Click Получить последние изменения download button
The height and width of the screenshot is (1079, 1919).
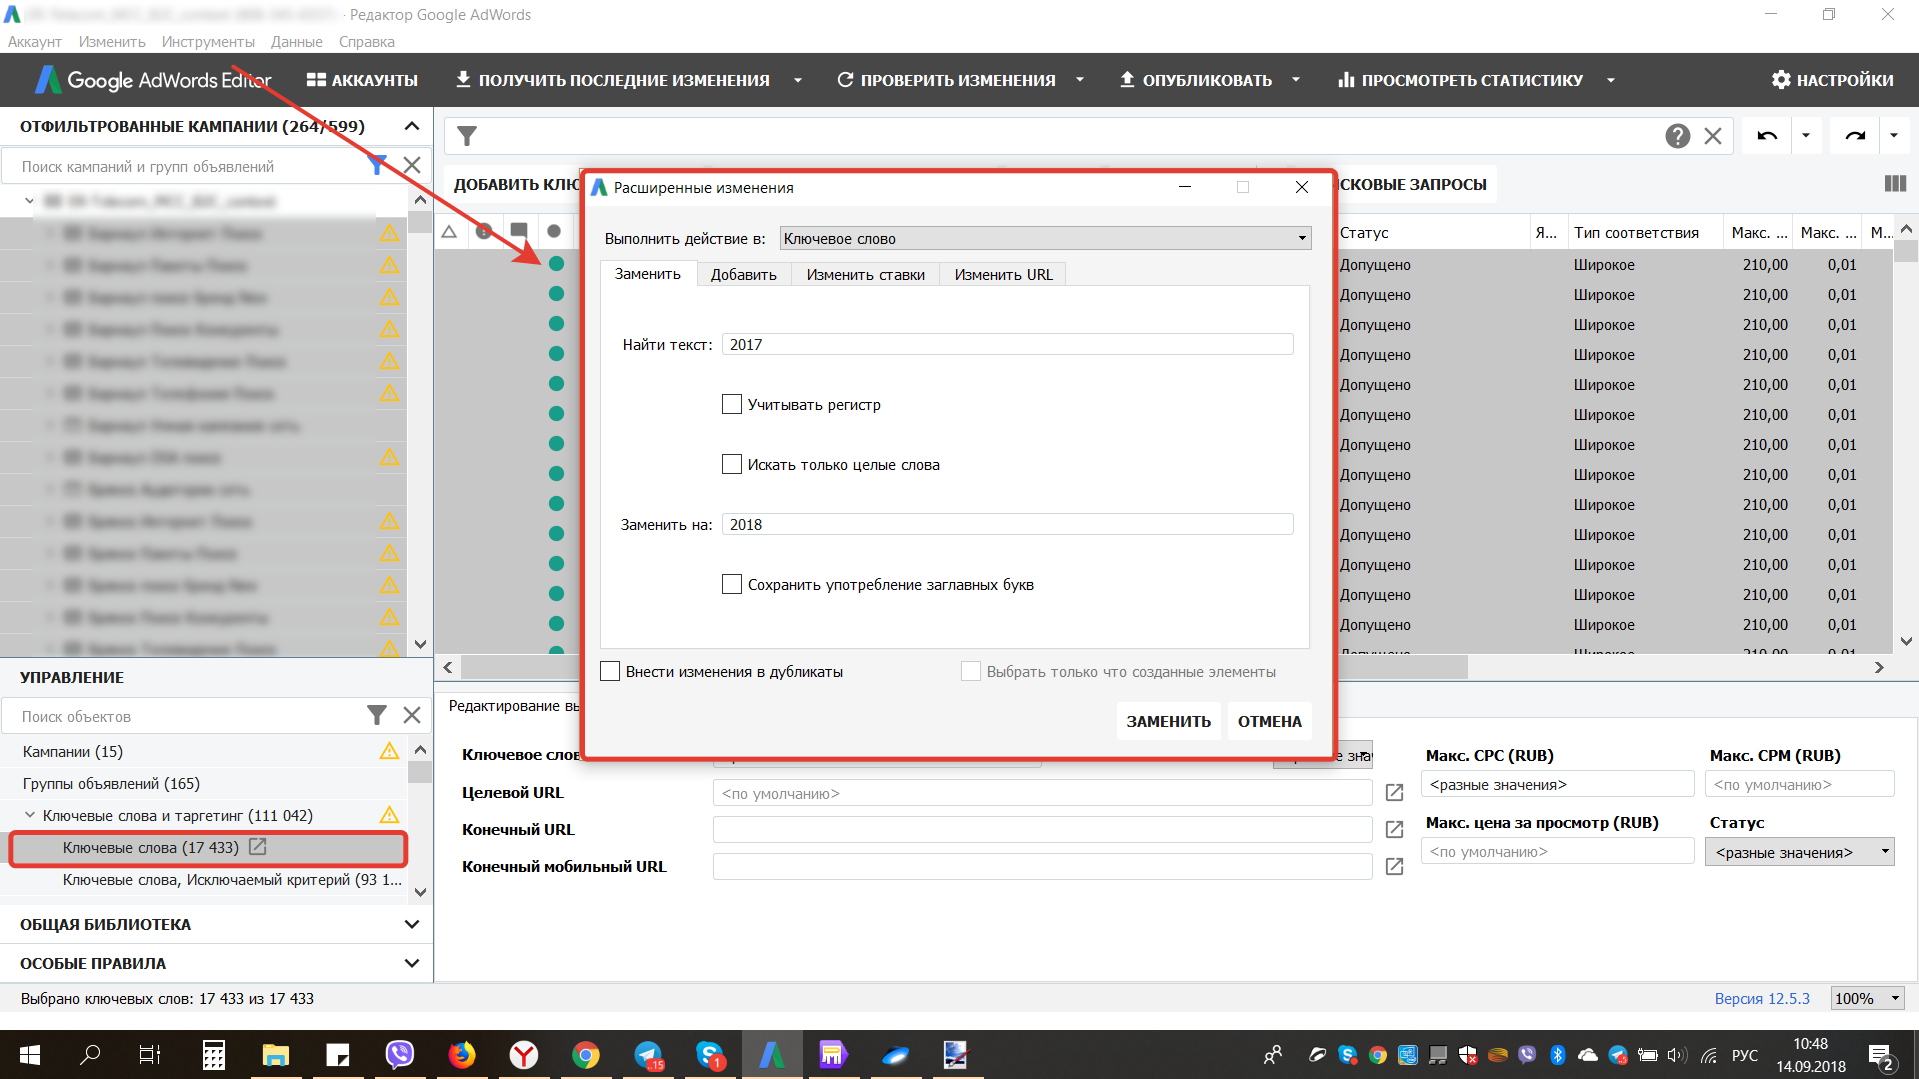612,80
